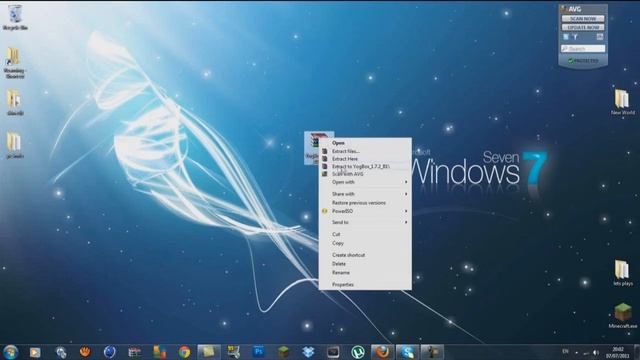Choose Create shortcut
Viewport: 640px width, 360px height.
click(x=365, y=255)
